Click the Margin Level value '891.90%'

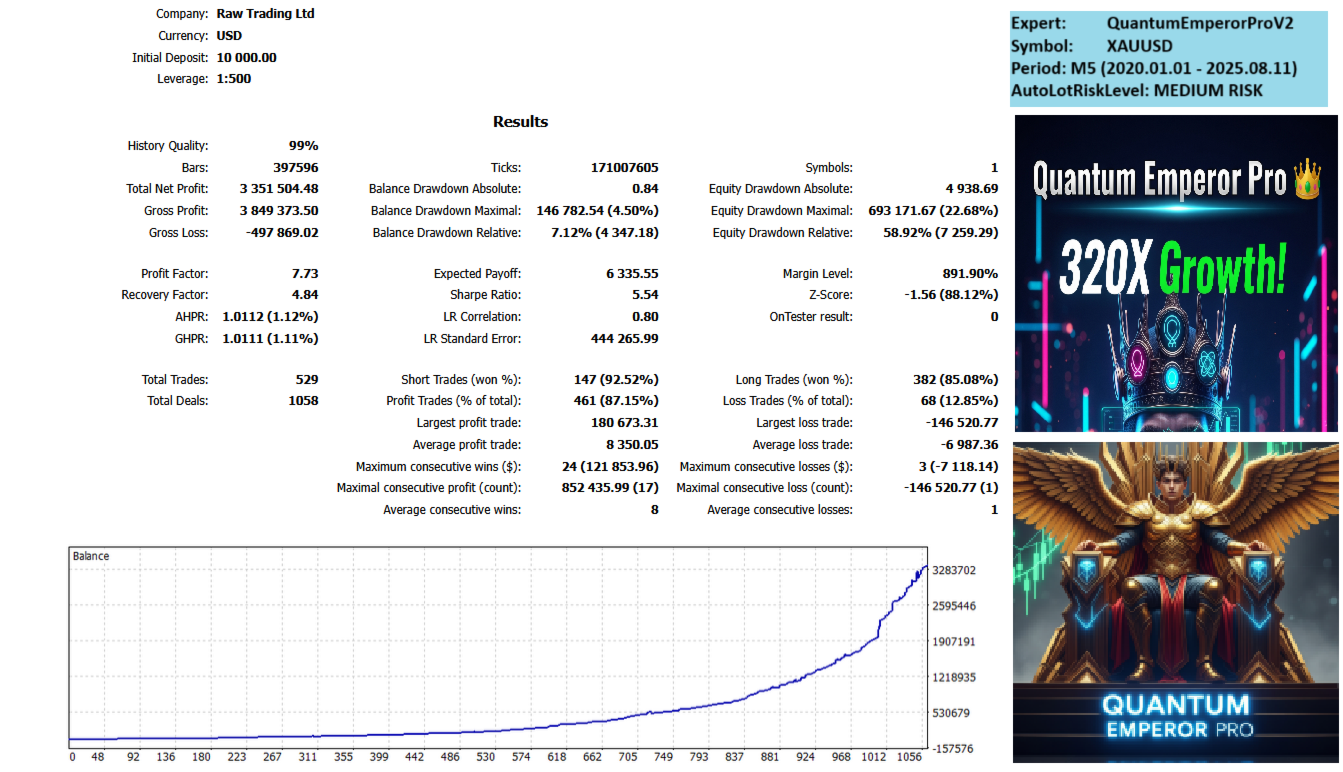[x=970, y=274]
